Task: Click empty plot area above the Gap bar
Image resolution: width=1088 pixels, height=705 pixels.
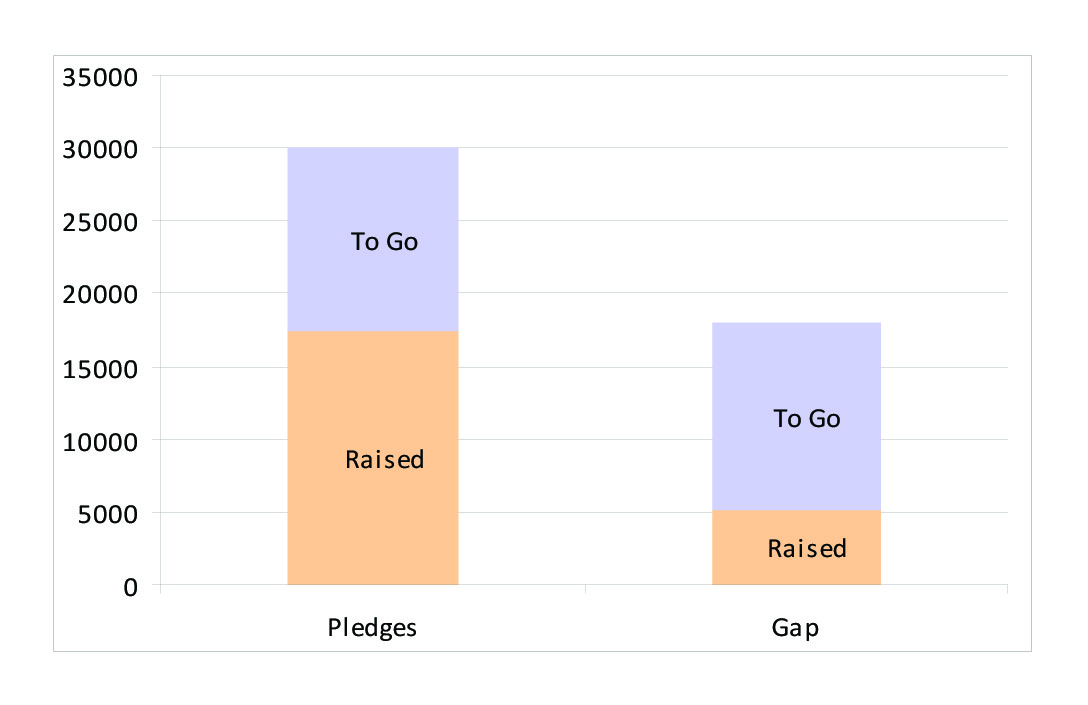Action: pos(796,200)
